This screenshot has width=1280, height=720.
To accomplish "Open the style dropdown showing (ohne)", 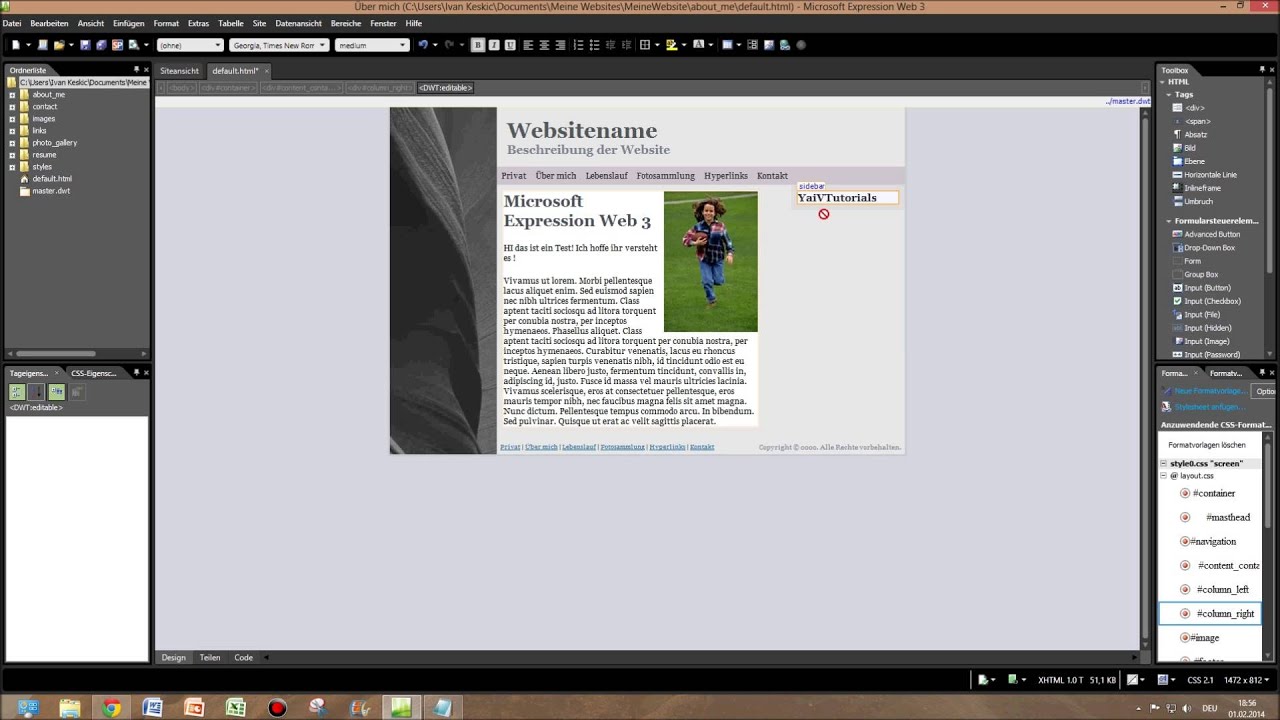I will pos(190,45).
